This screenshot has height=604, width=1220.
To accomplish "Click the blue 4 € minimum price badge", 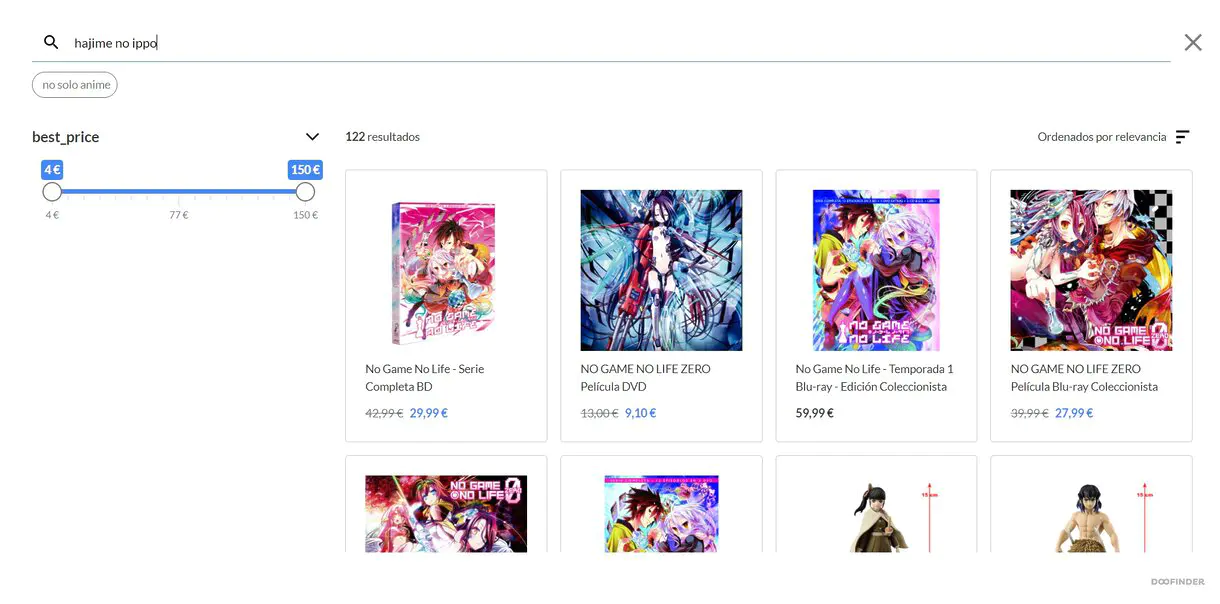I will (x=52, y=170).
